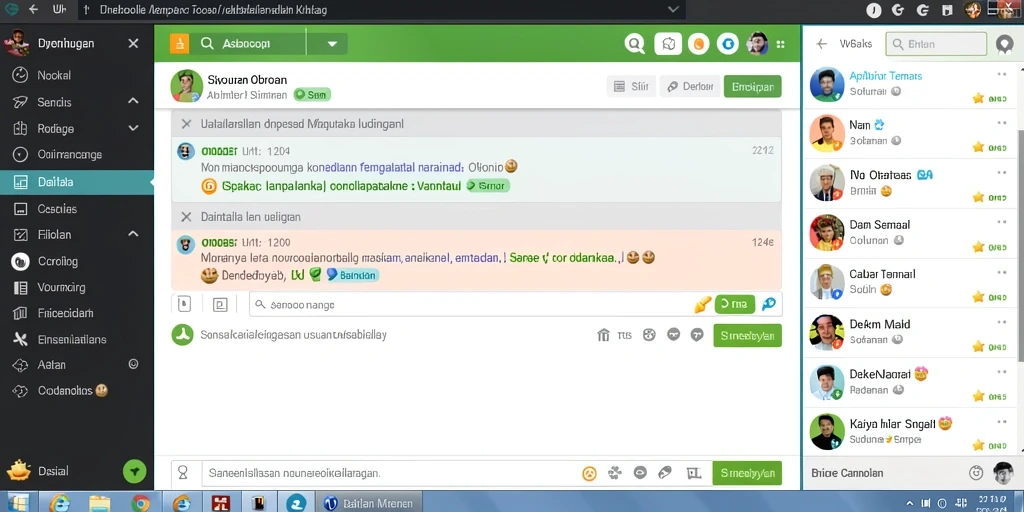
Task: Click the magnifier circle icon in green header
Action: point(634,44)
